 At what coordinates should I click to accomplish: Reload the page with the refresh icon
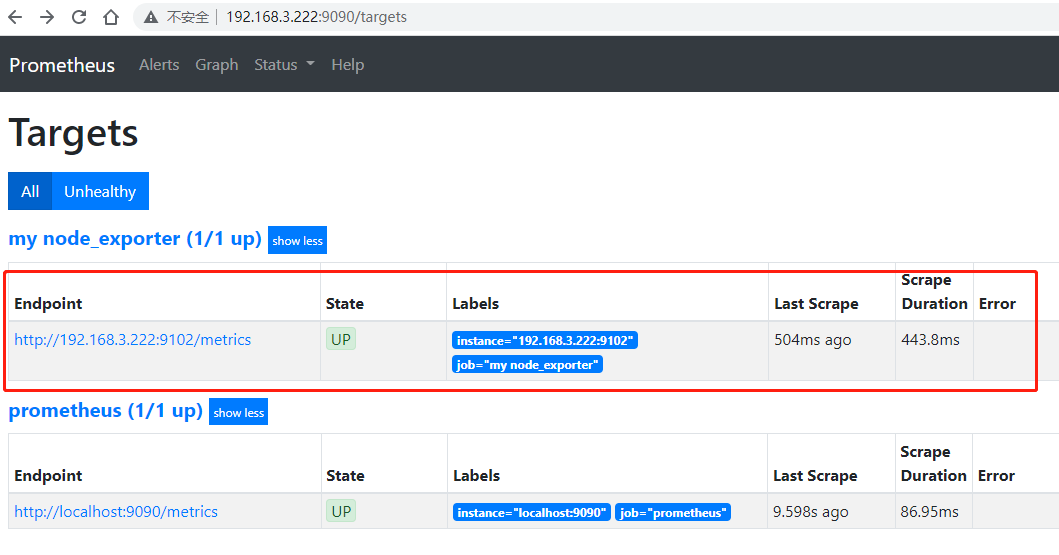(x=79, y=17)
